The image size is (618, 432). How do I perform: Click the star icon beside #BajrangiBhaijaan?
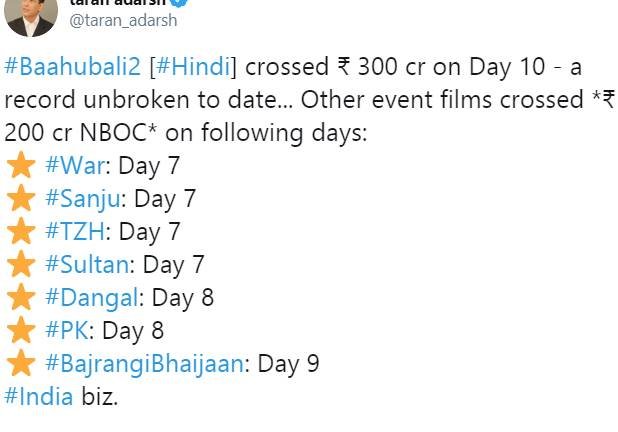[21, 363]
